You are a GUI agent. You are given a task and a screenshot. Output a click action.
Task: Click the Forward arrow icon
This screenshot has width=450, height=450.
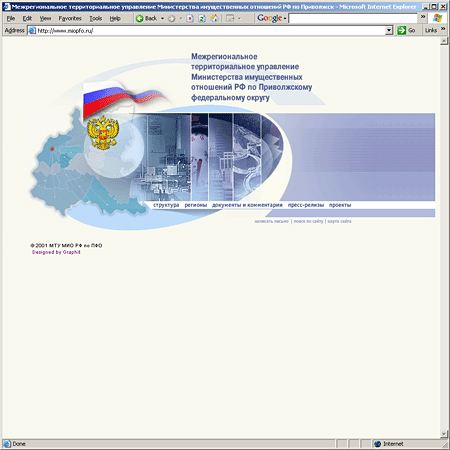click(x=171, y=19)
